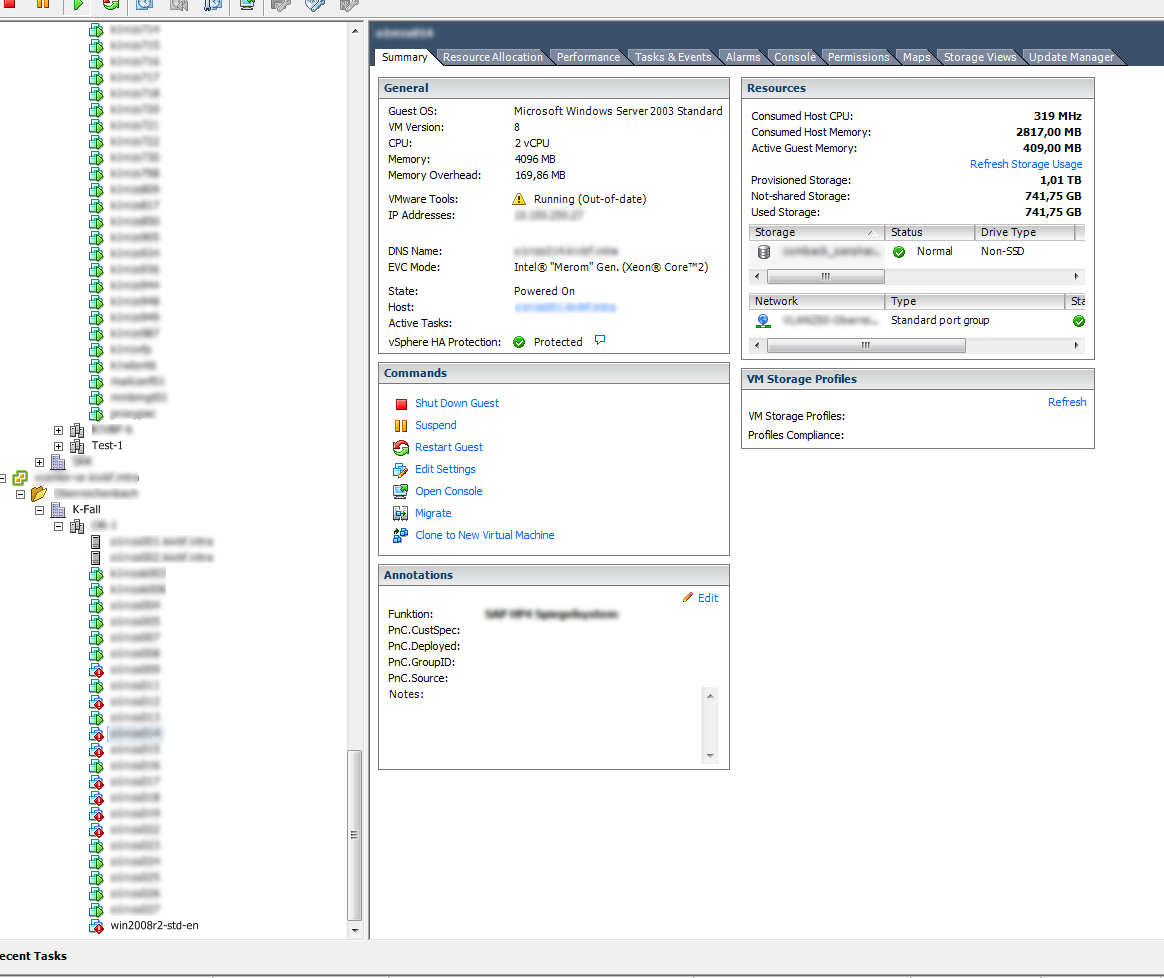Click the green Power On toolbar icon
This screenshot has height=978, width=1164.
[78, 7]
